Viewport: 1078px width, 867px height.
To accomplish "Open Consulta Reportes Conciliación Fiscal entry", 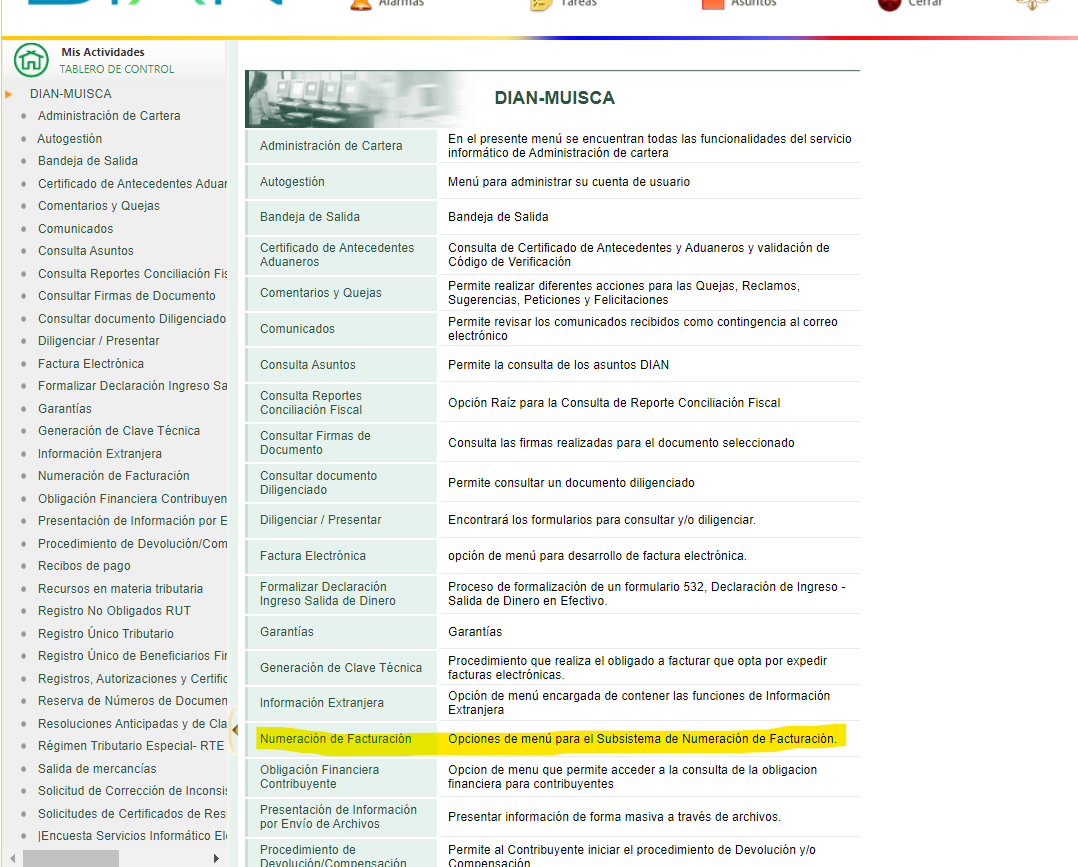I will (311, 402).
